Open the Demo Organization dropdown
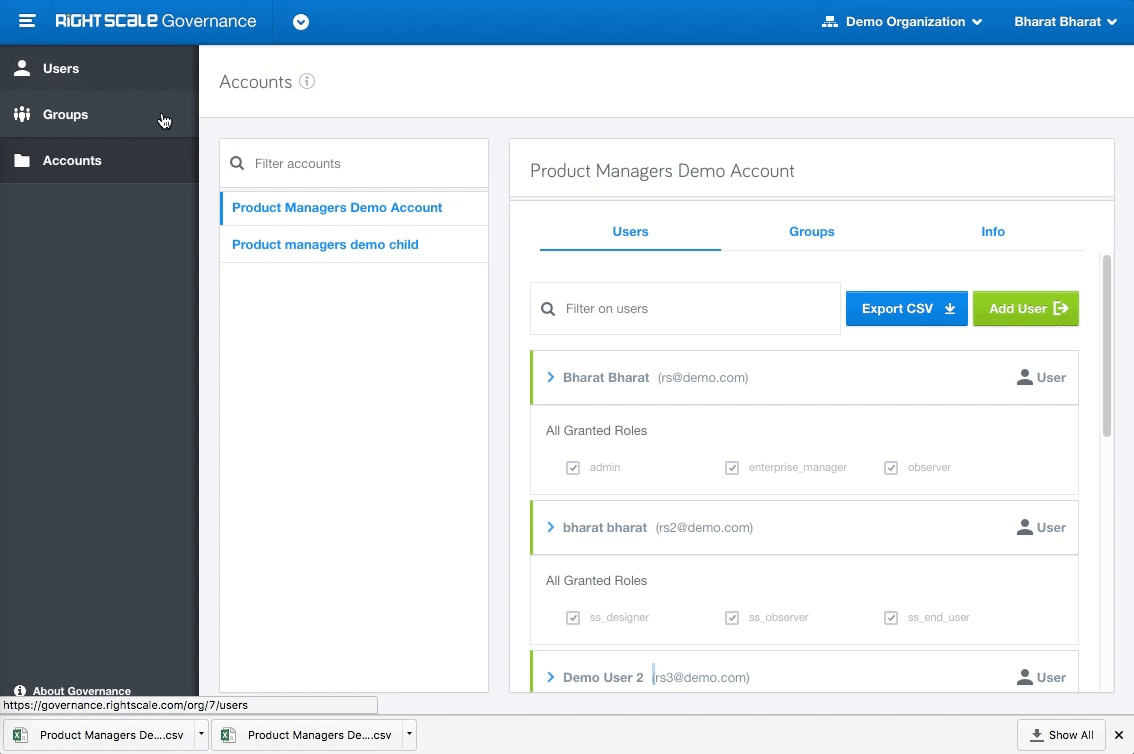 pos(902,22)
